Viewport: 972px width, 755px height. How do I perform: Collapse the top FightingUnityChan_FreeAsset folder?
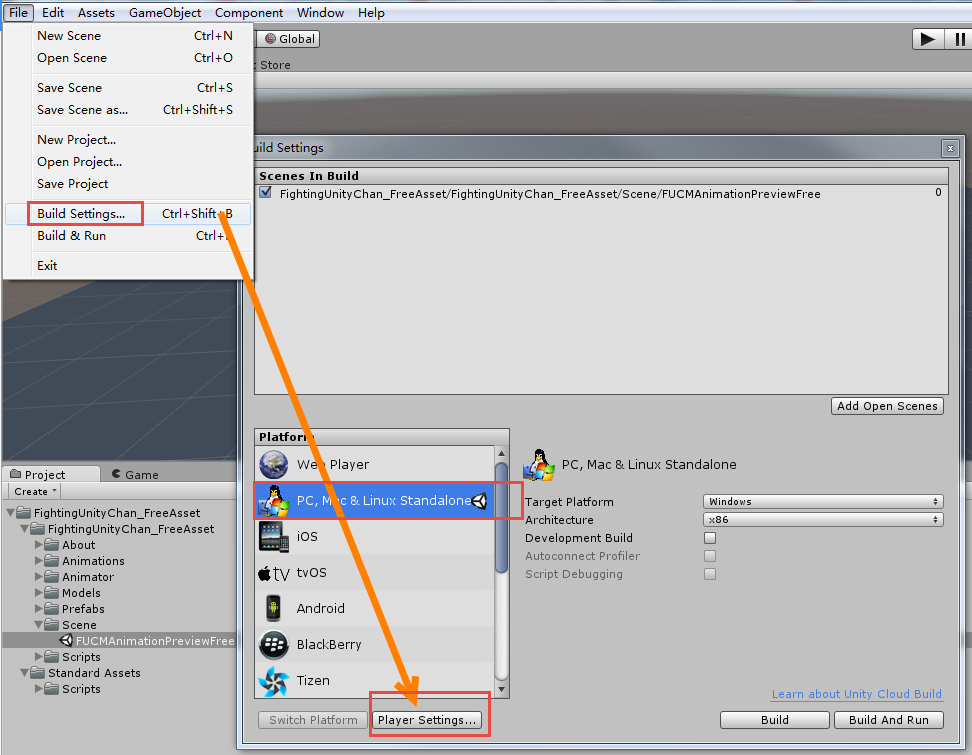[x=11, y=513]
